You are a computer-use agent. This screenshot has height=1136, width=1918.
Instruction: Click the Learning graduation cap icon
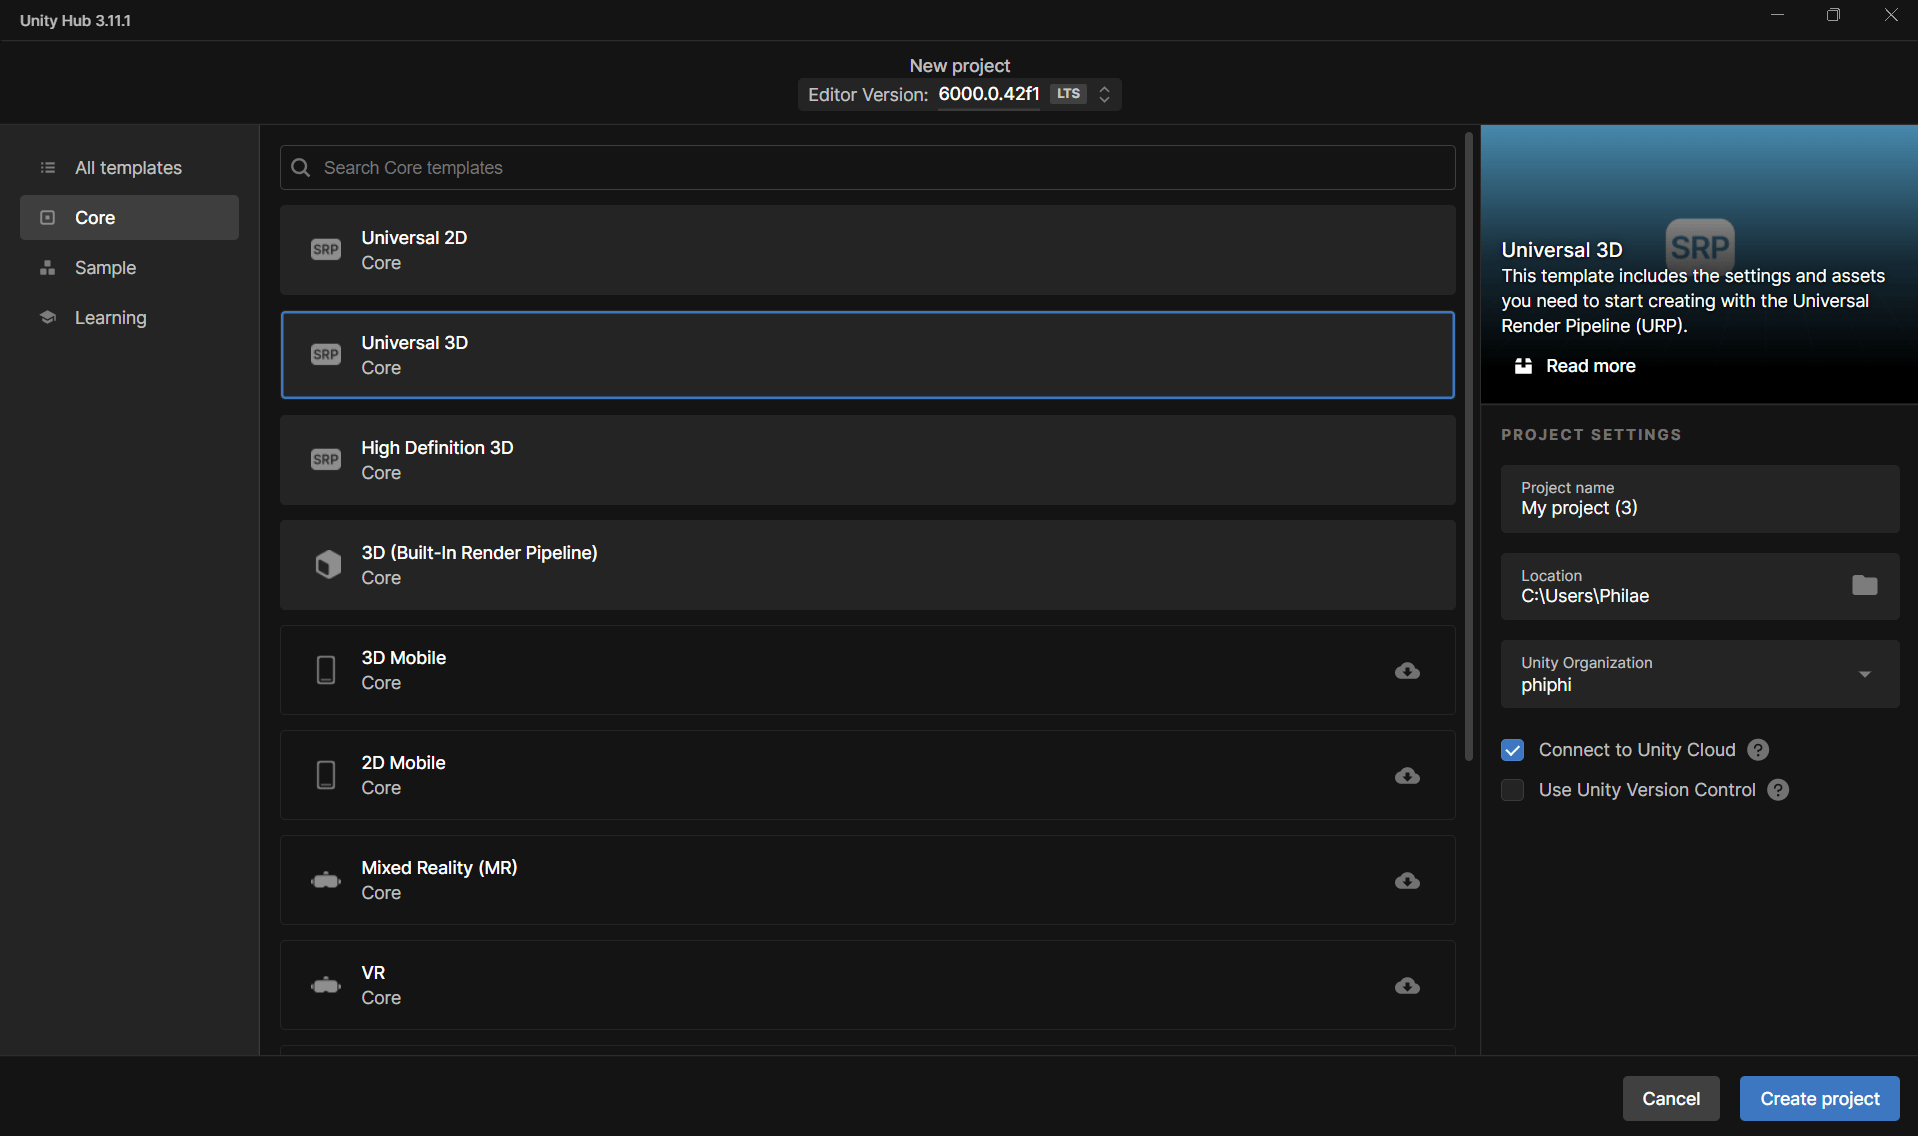[x=47, y=318]
